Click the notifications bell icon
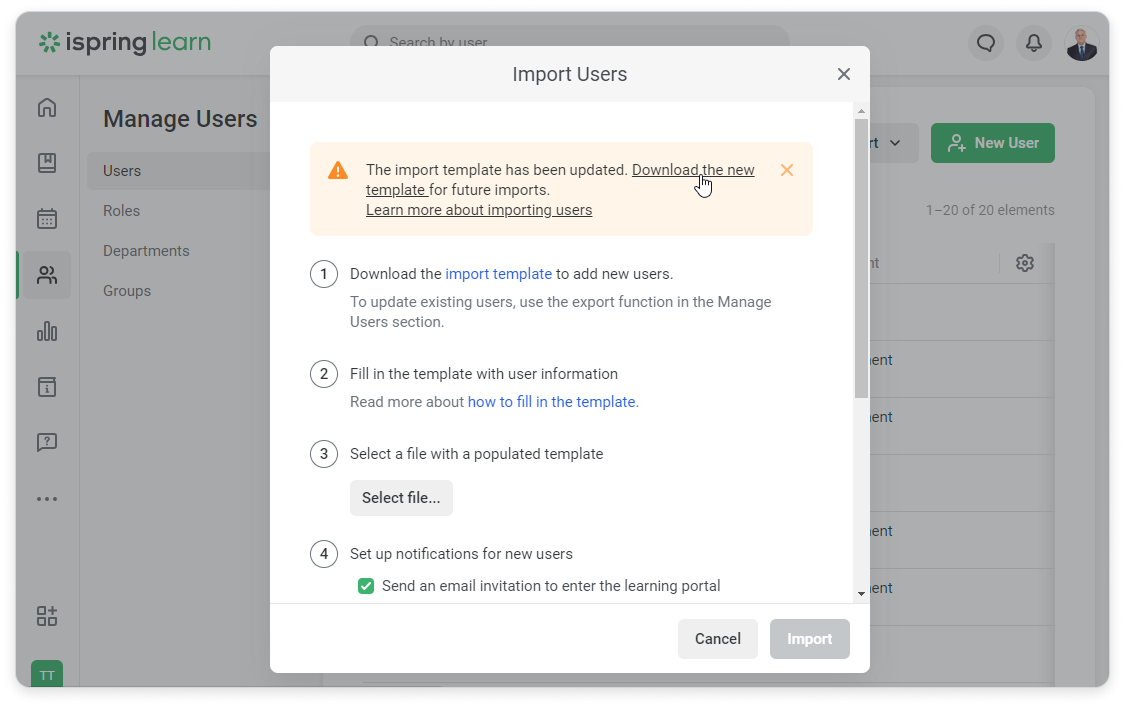1125x707 pixels. tap(1034, 43)
